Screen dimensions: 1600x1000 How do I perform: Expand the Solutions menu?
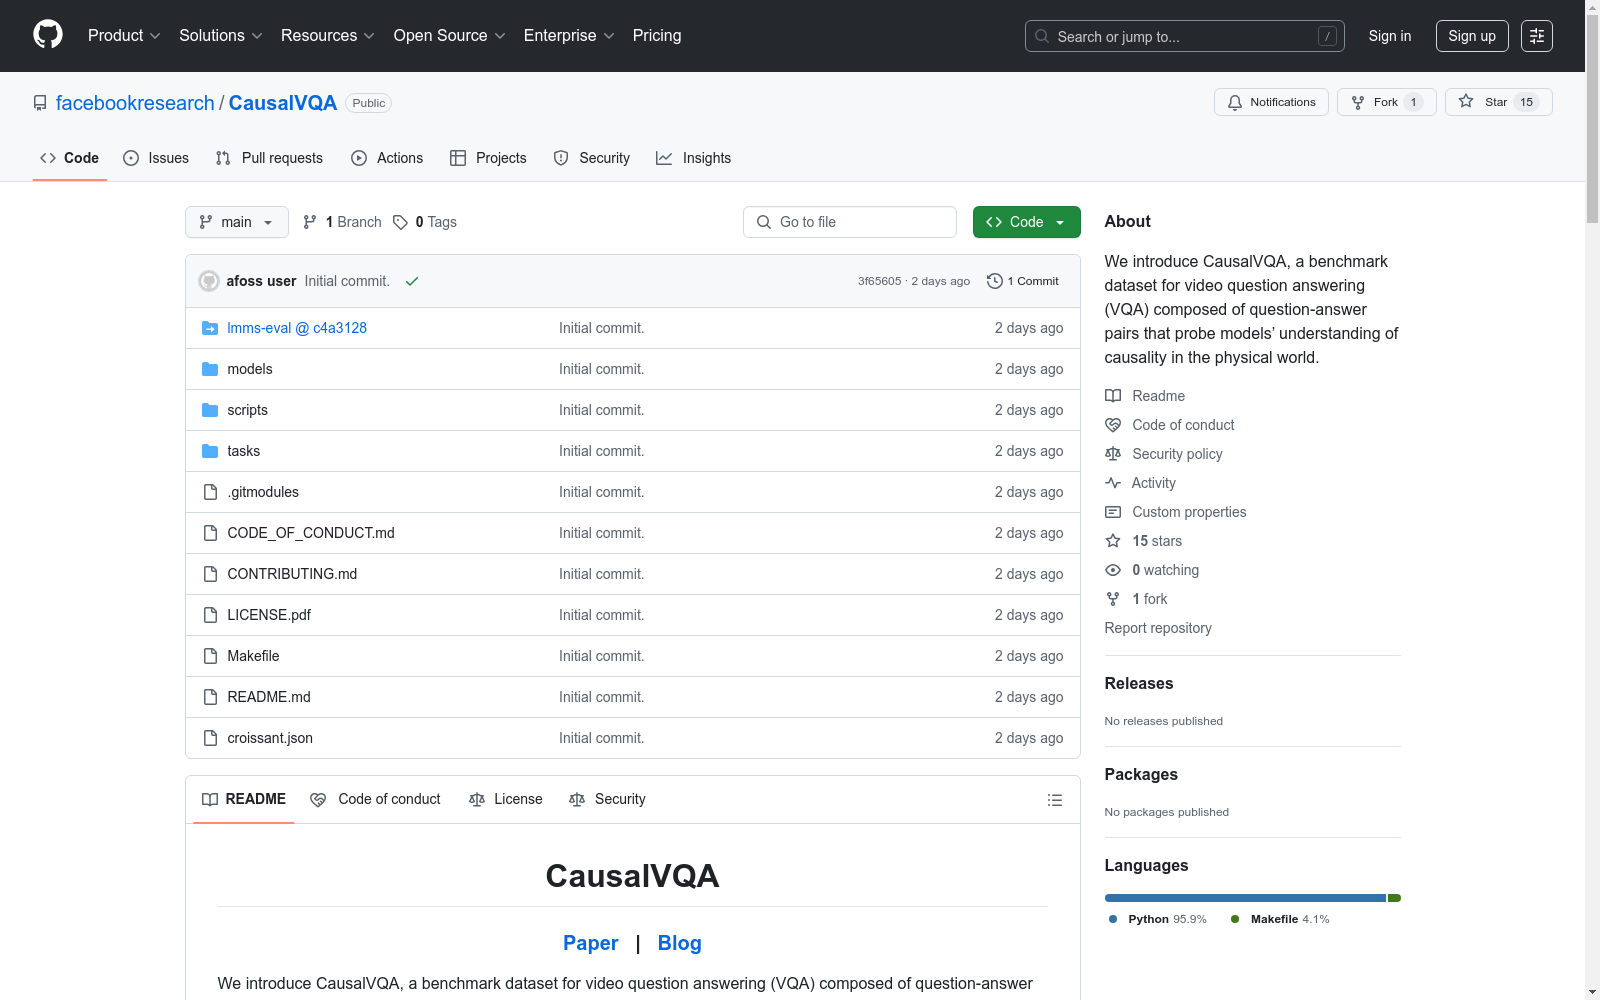221,36
